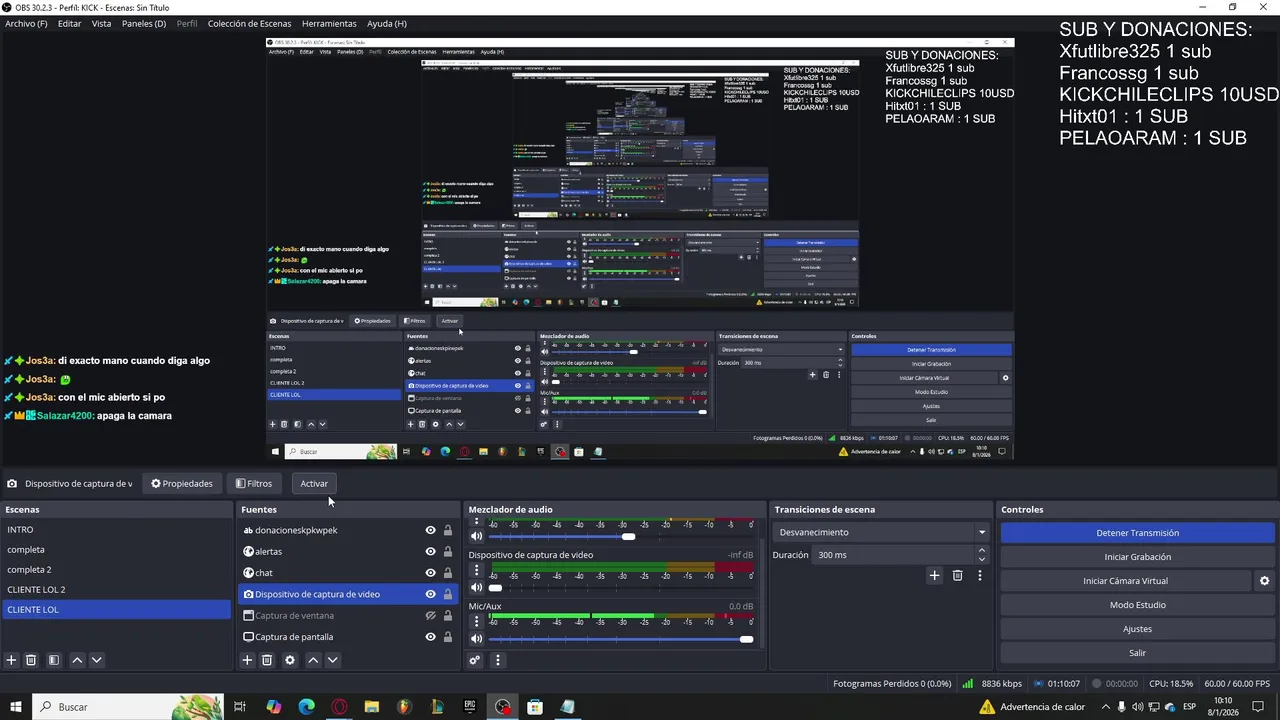Open Microsoft Edge from the taskbar
1280x720 pixels.
pyautogui.click(x=307, y=707)
